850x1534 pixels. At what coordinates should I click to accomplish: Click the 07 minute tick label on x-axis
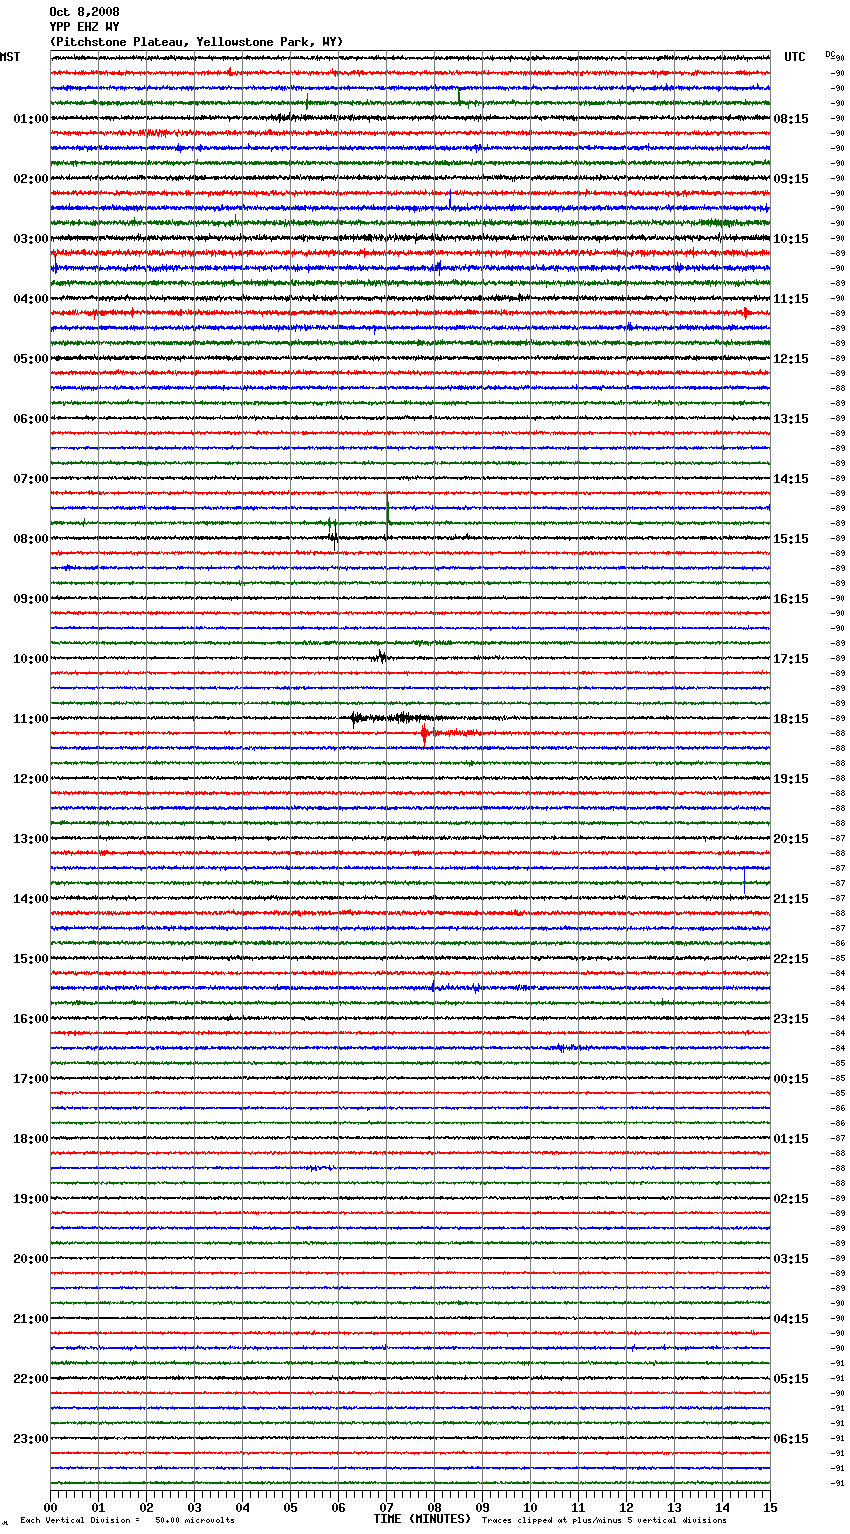[387, 1508]
